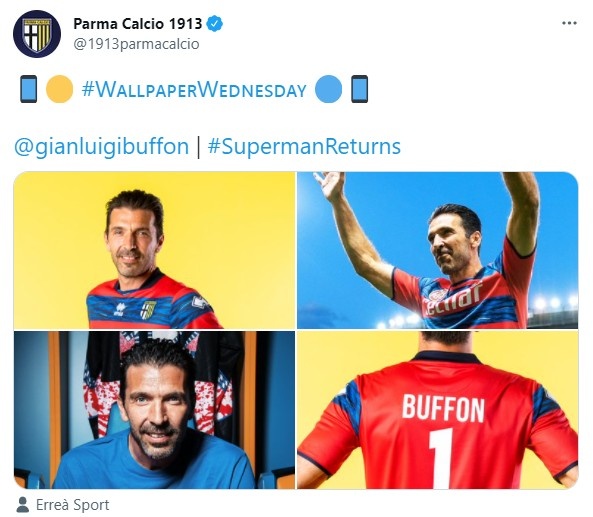Open the three-dot more options menu
The height and width of the screenshot is (517, 593).
(569, 23)
